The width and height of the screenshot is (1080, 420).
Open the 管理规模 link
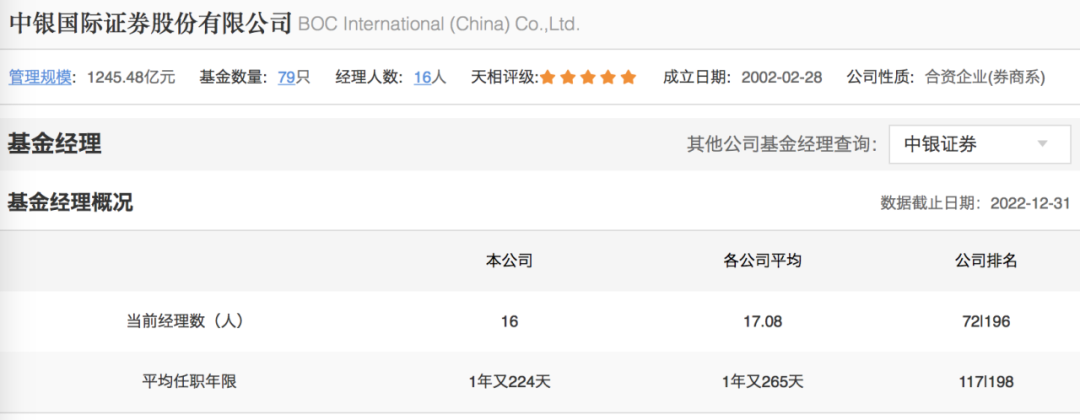(40, 77)
